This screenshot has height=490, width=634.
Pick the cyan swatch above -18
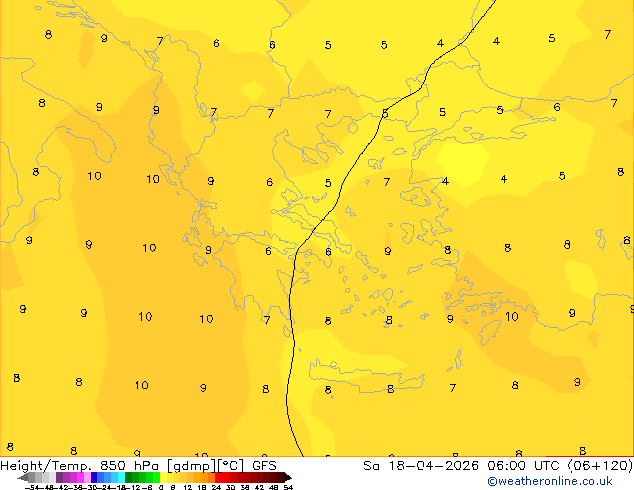pyautogui.click(x=121, y=477)
